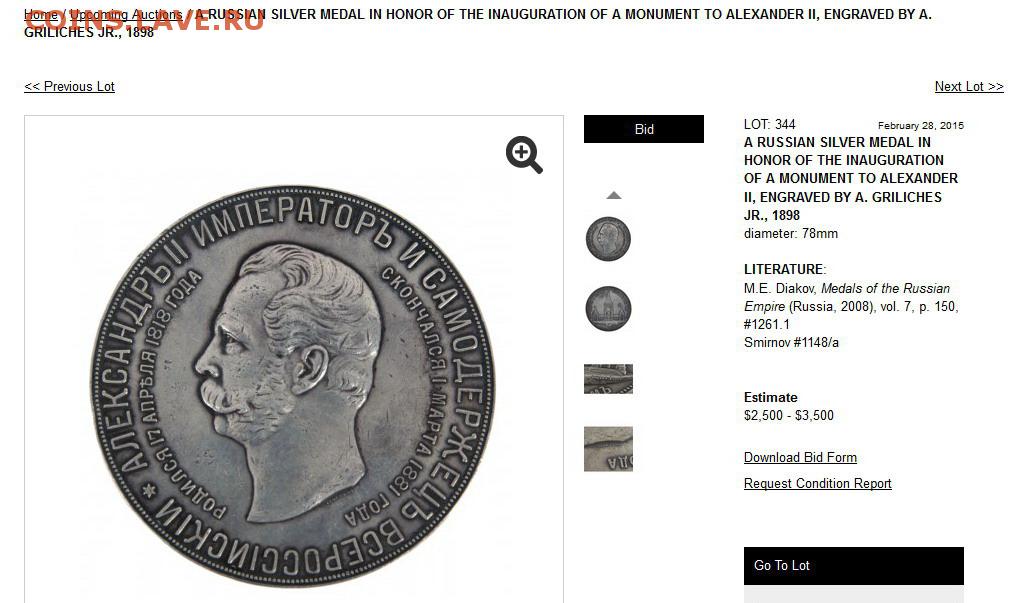
Task: Click the lot title heading text
Action: (850, 178)
